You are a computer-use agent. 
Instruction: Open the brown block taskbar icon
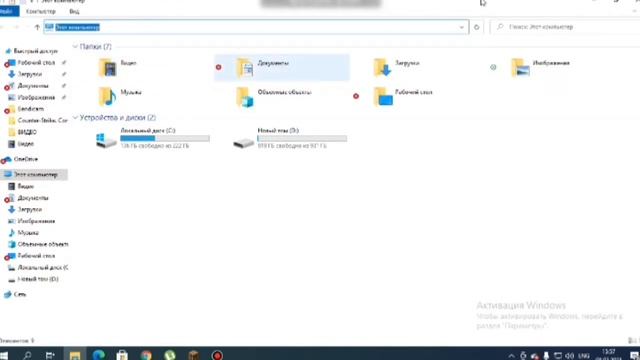click(x=193, y=356)
